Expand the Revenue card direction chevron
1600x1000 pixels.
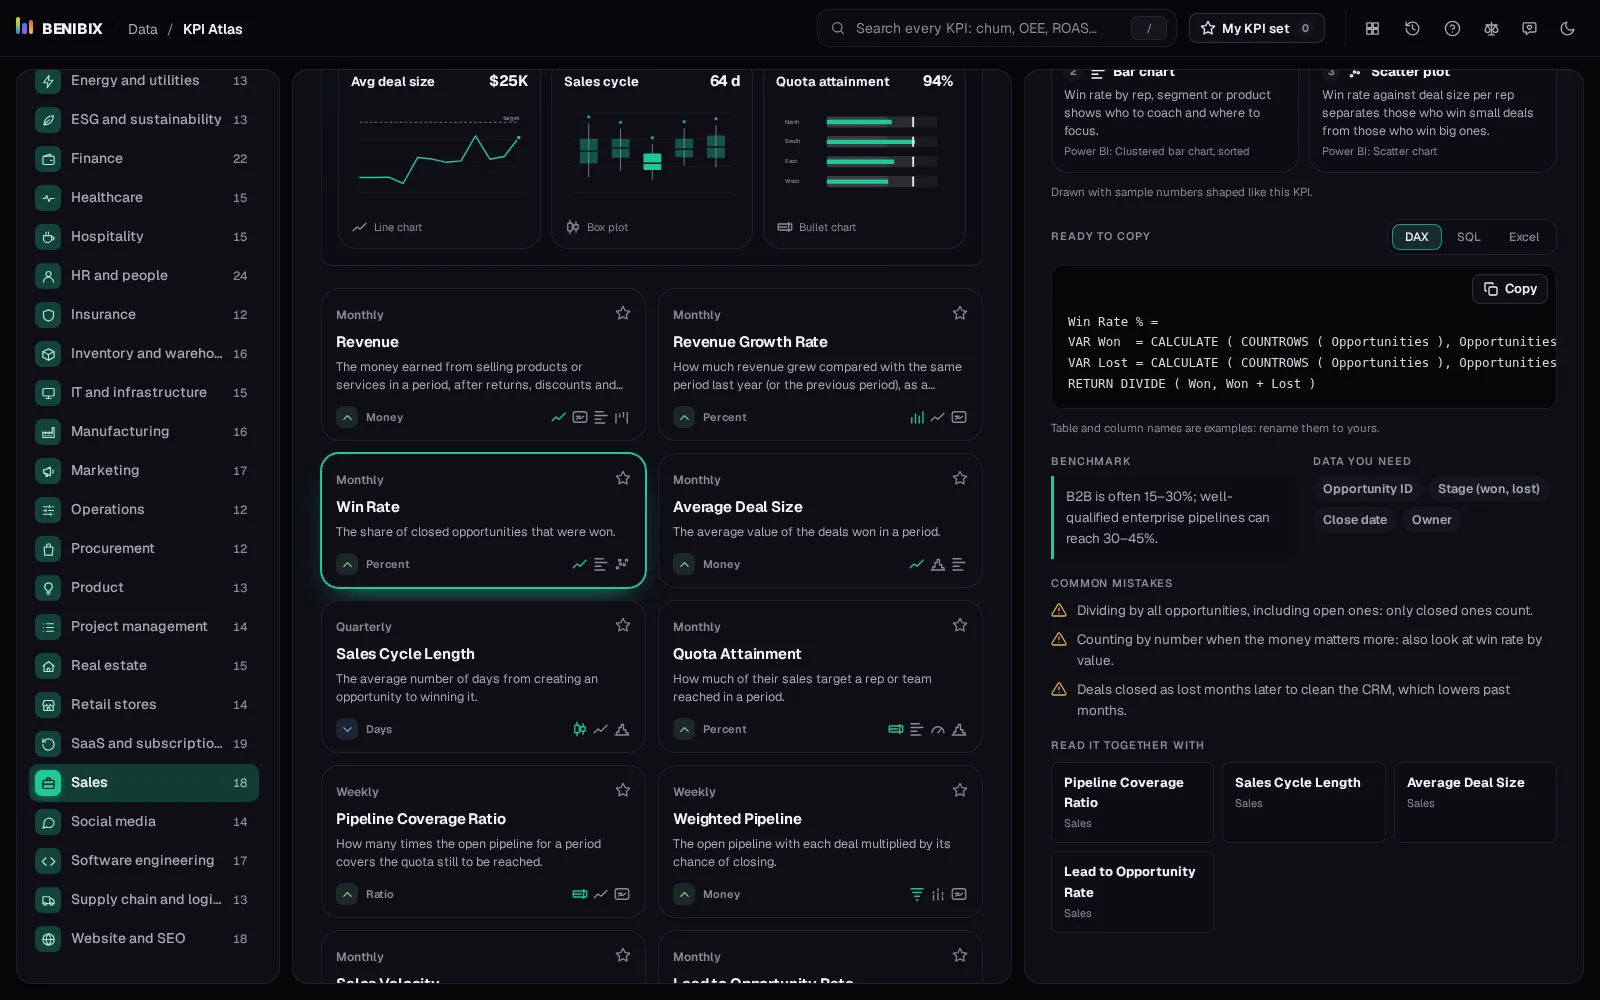[x=347, y=417]
